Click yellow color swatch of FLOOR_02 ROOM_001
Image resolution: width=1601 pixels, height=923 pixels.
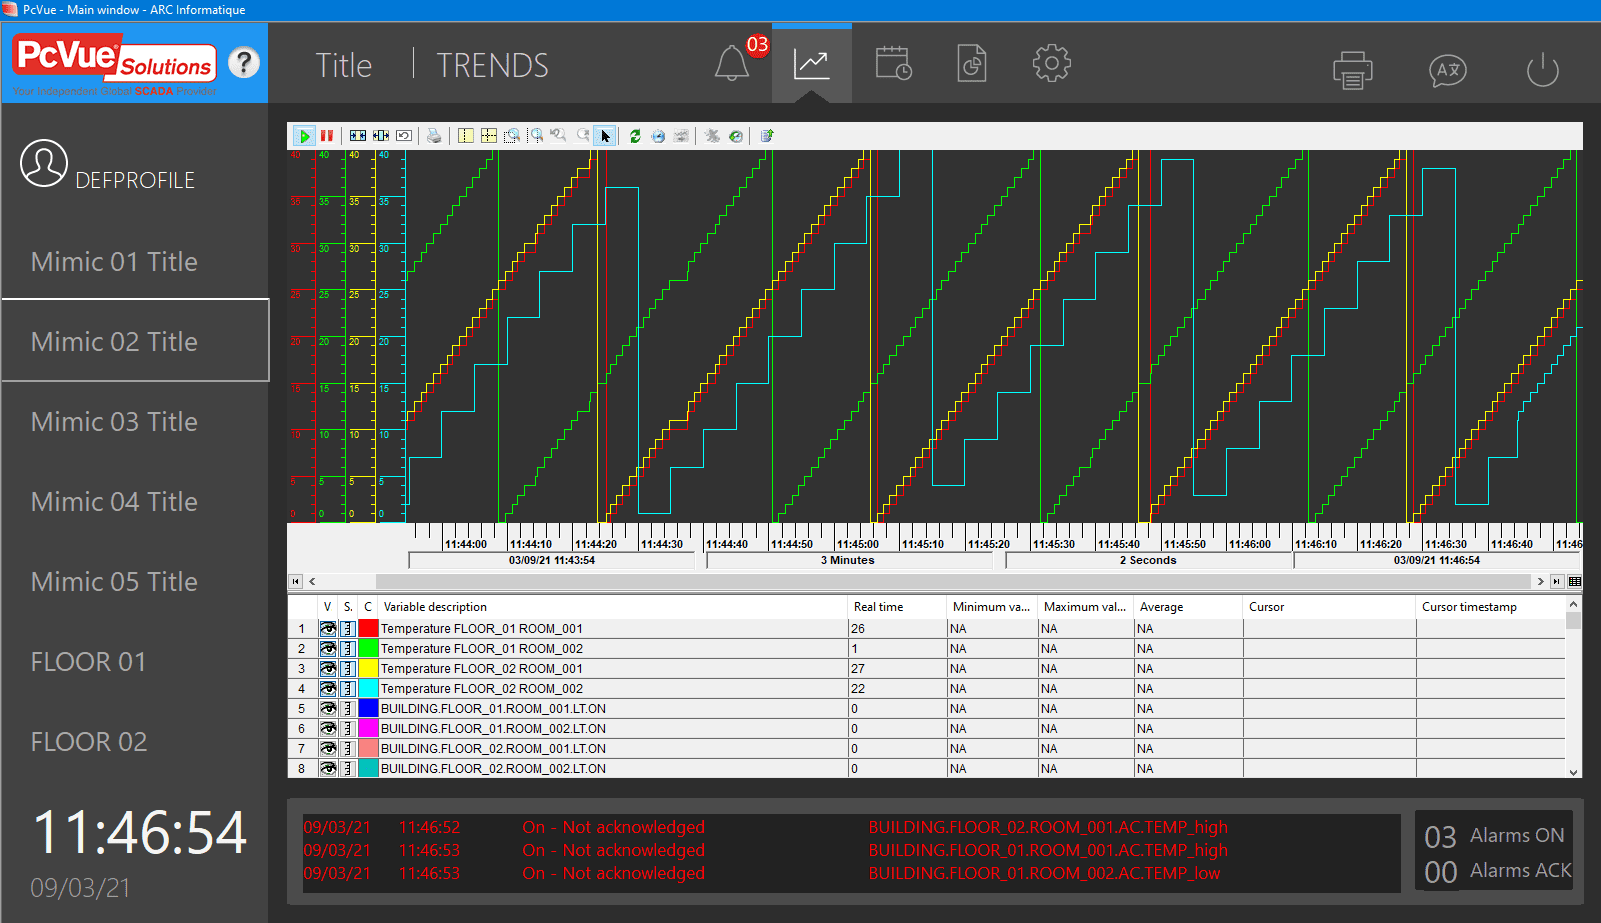(x=368, y=669)
